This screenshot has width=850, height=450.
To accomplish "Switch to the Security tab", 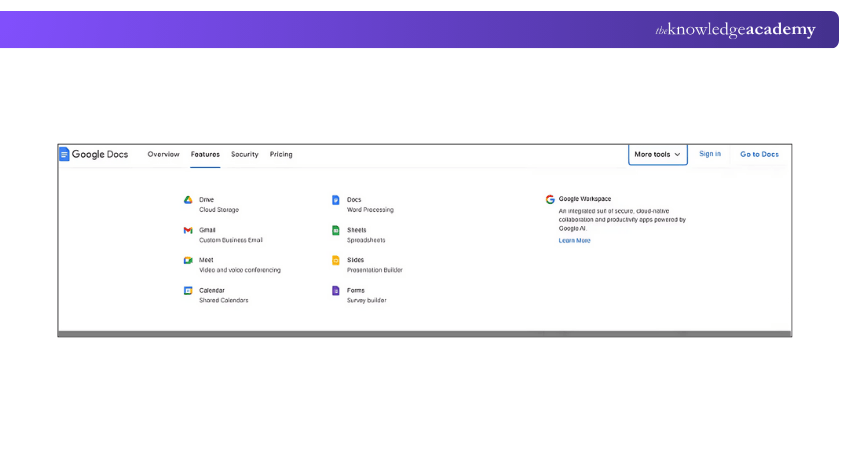I will pyautogui.click(x=244, y=155).
